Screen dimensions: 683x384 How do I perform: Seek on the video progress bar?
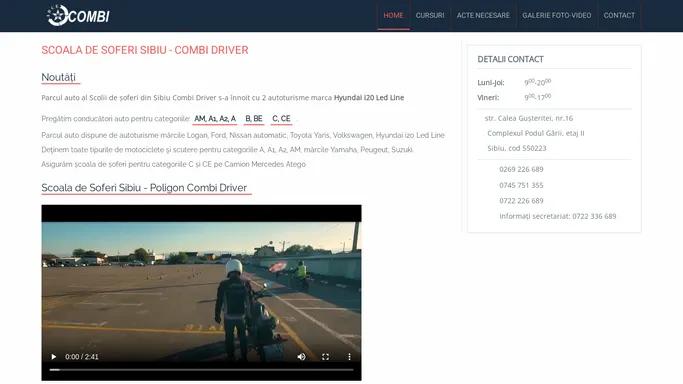[201, 370]
